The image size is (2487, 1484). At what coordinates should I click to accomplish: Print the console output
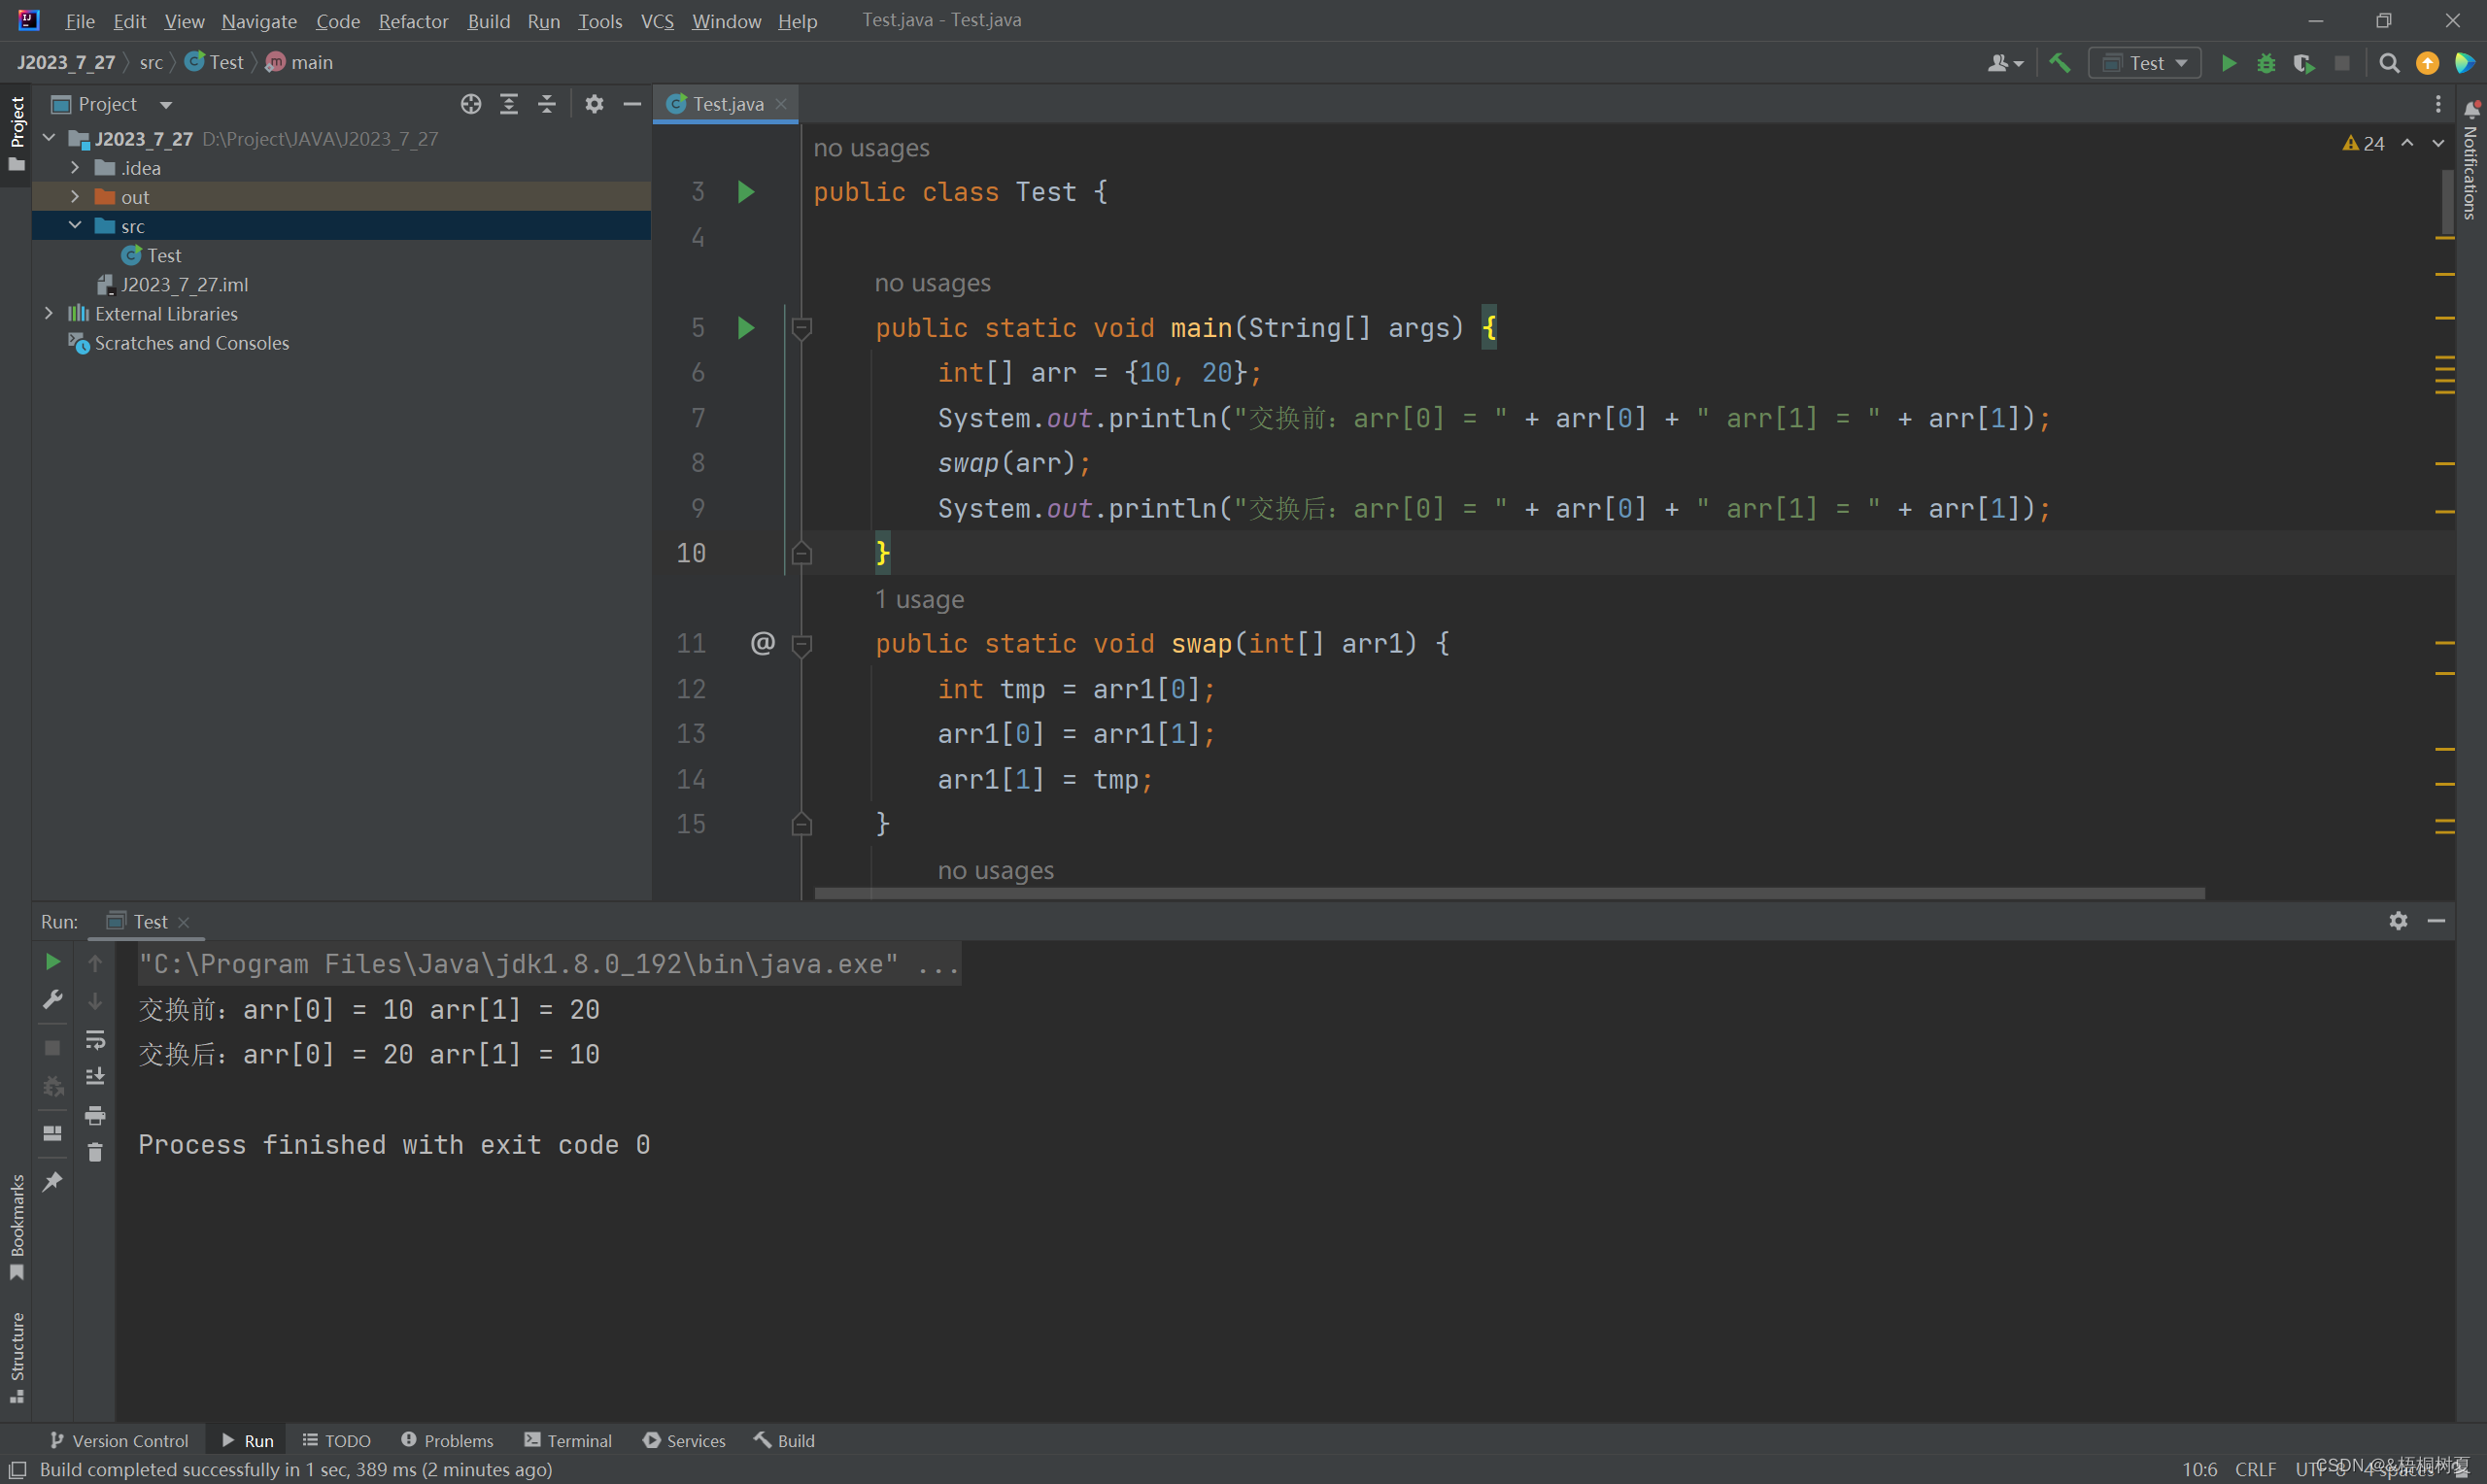click(95, 1114)
